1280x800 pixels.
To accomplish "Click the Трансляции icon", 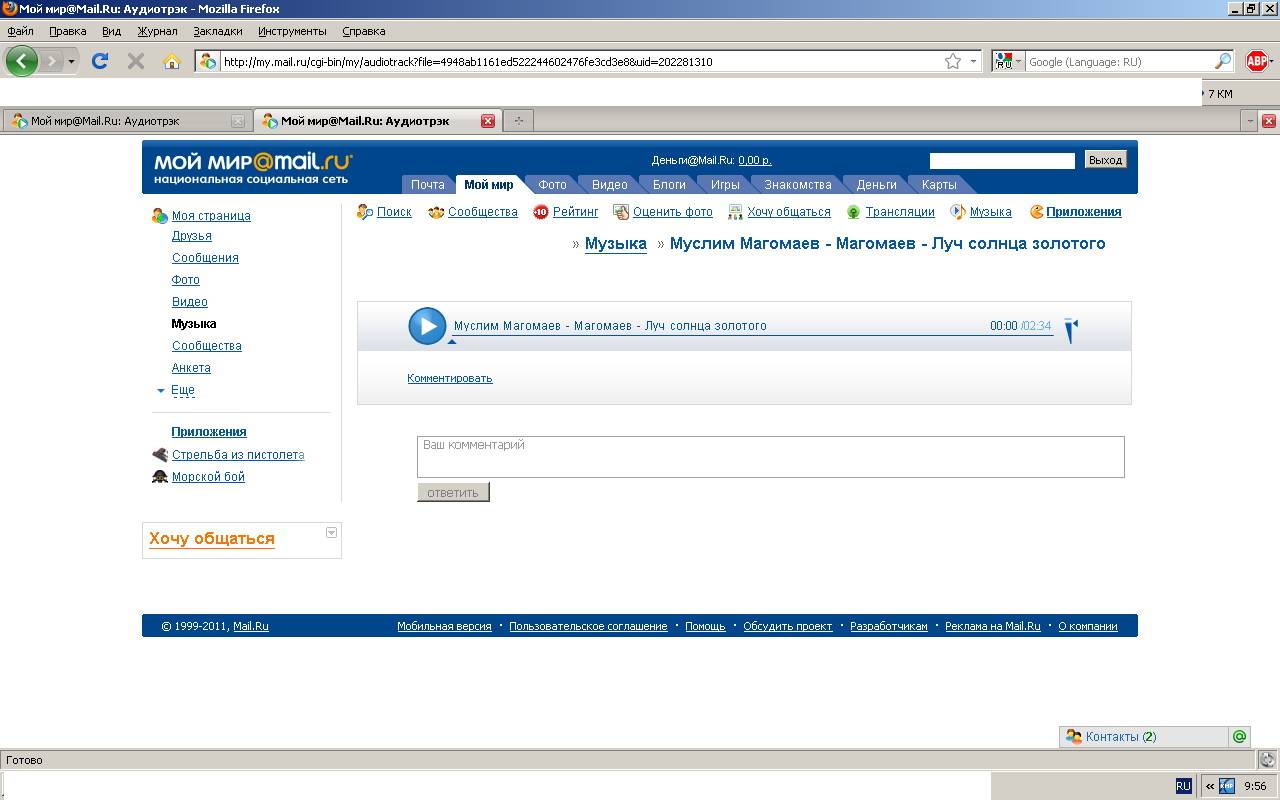I will click(x=853, y=212).
